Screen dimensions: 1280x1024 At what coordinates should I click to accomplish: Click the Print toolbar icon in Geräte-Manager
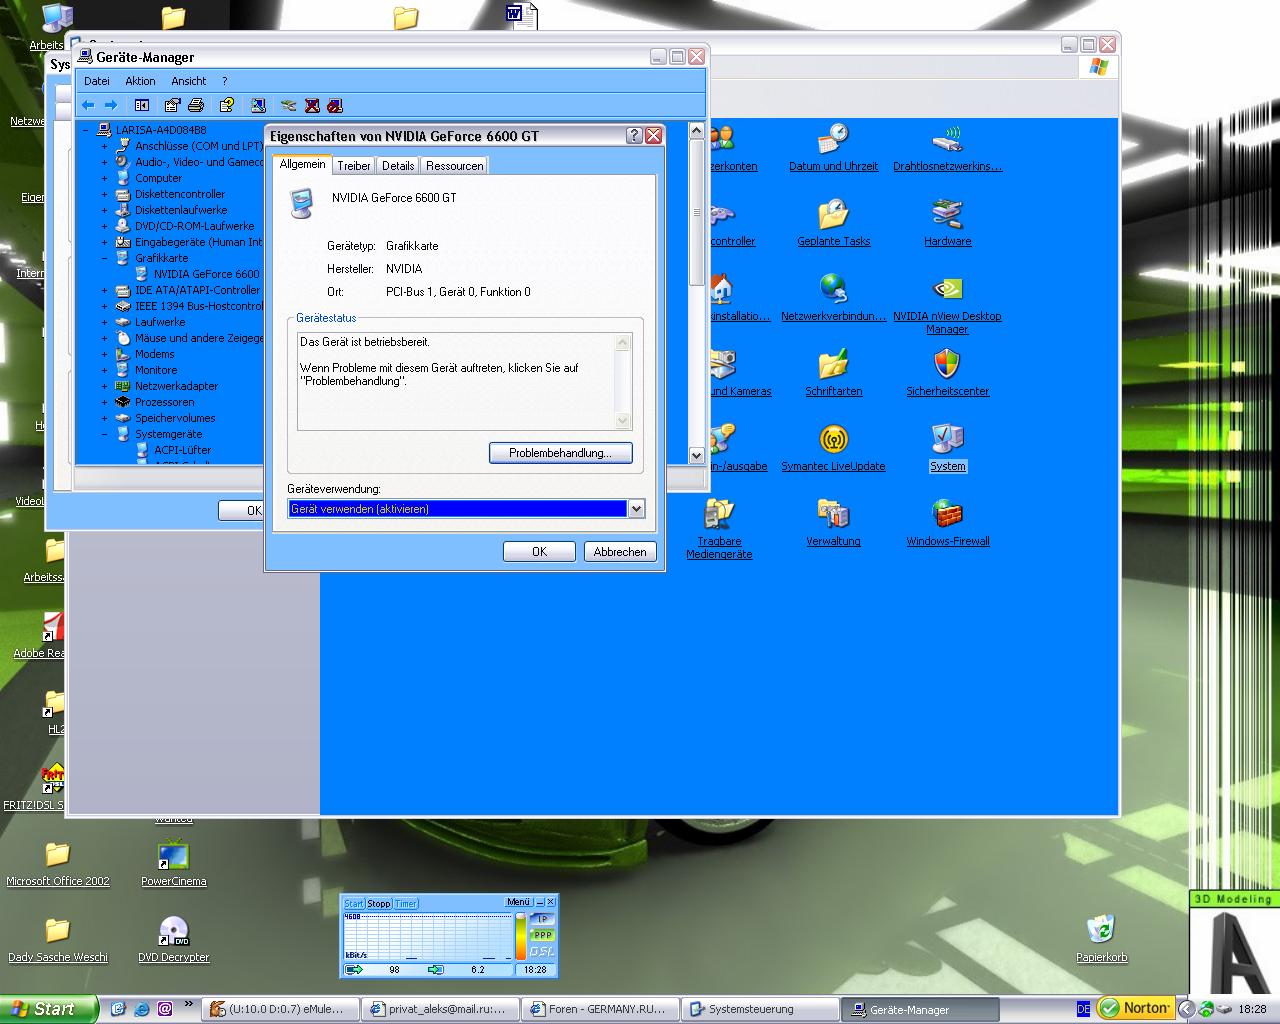point(196,105)
